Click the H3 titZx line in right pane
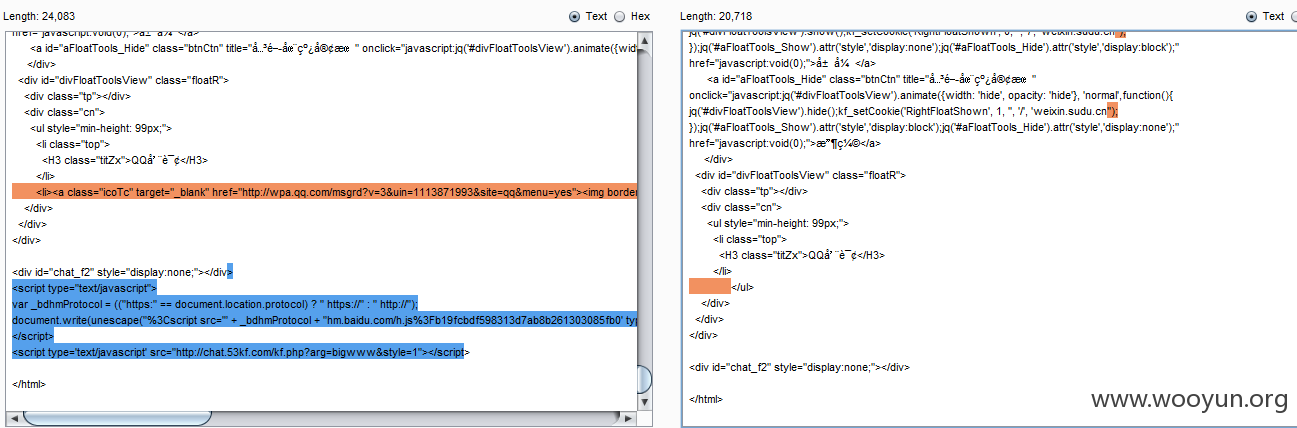 pos(802,255)
